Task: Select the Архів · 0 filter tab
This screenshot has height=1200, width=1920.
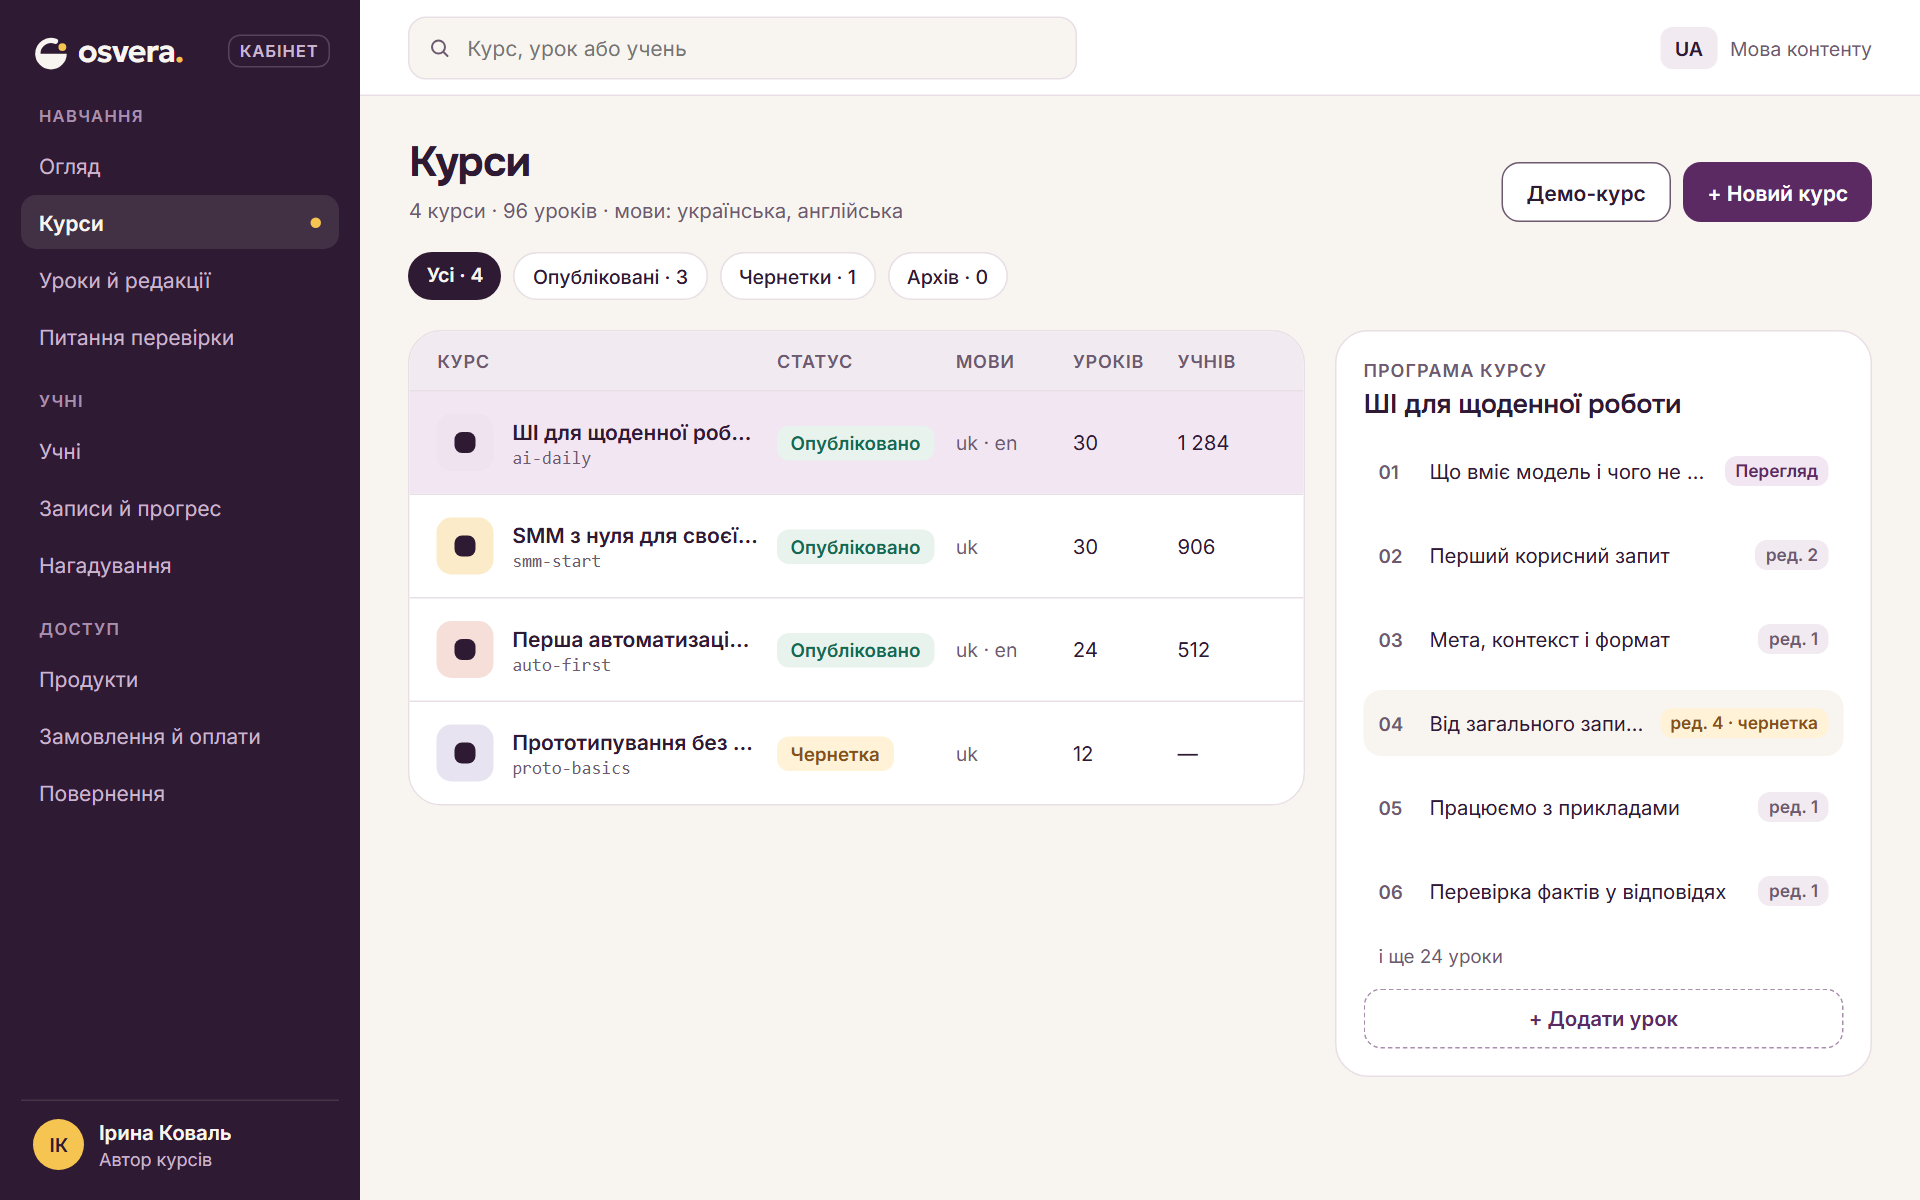Action: (x=947, y=276)
